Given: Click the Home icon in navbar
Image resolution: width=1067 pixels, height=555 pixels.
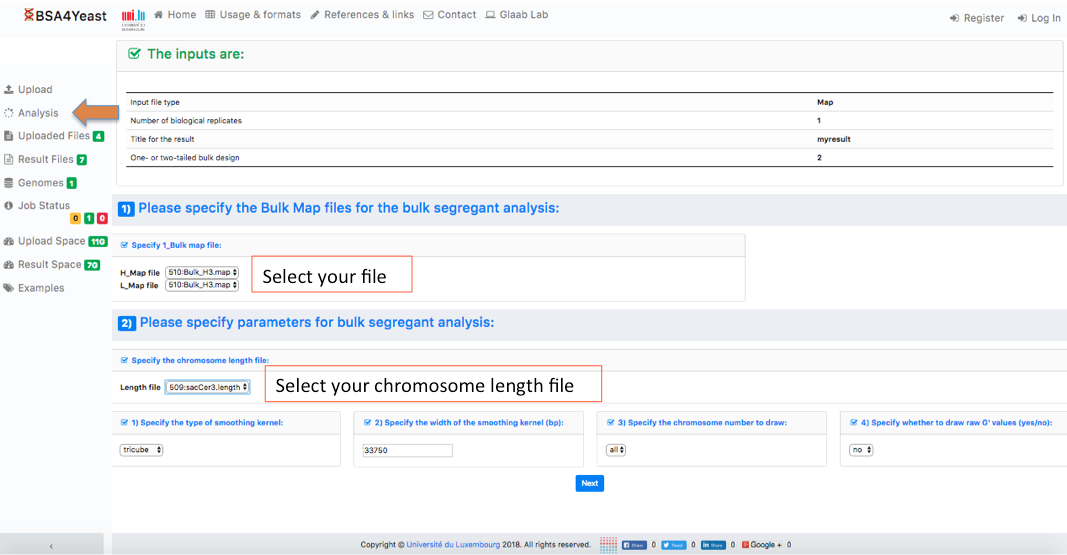Looking at the screenshot, I should pyautogui.click(x=158, y=15).
